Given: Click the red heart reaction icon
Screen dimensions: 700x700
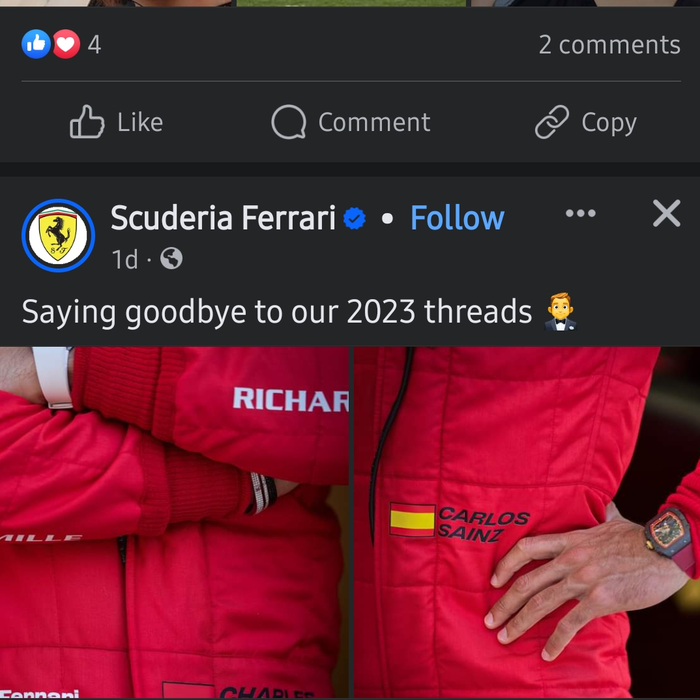Looking at the screenshot, I should pyautogui.click(x=67, y=44).
